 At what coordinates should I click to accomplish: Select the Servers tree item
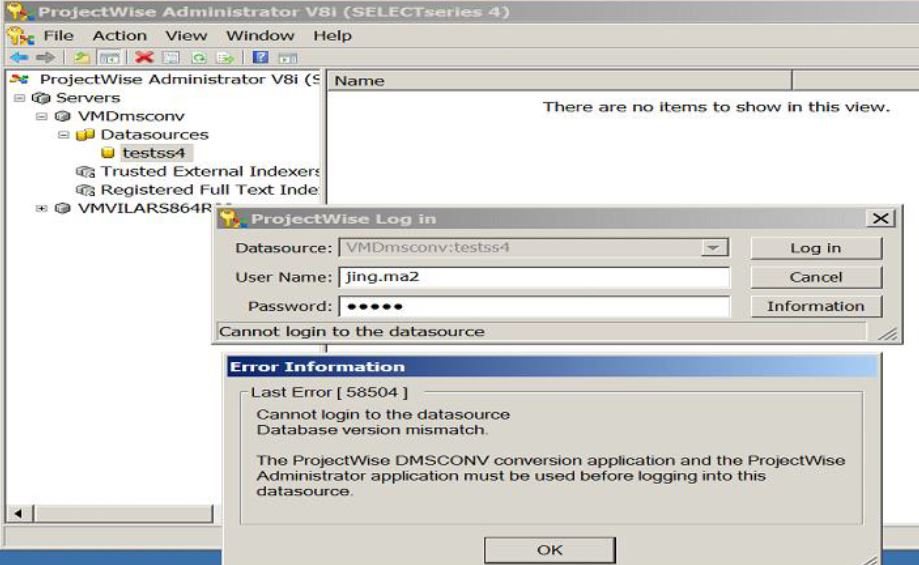(88, 98)
